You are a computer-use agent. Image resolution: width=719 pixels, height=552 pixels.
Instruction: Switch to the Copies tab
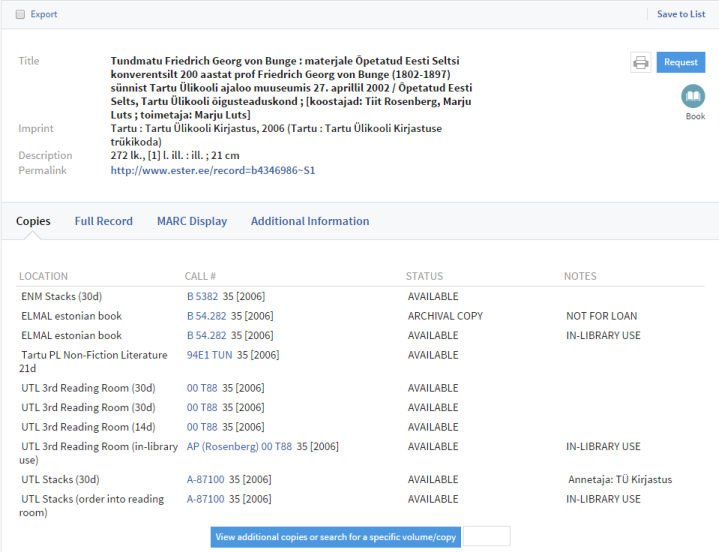[33, 221]
